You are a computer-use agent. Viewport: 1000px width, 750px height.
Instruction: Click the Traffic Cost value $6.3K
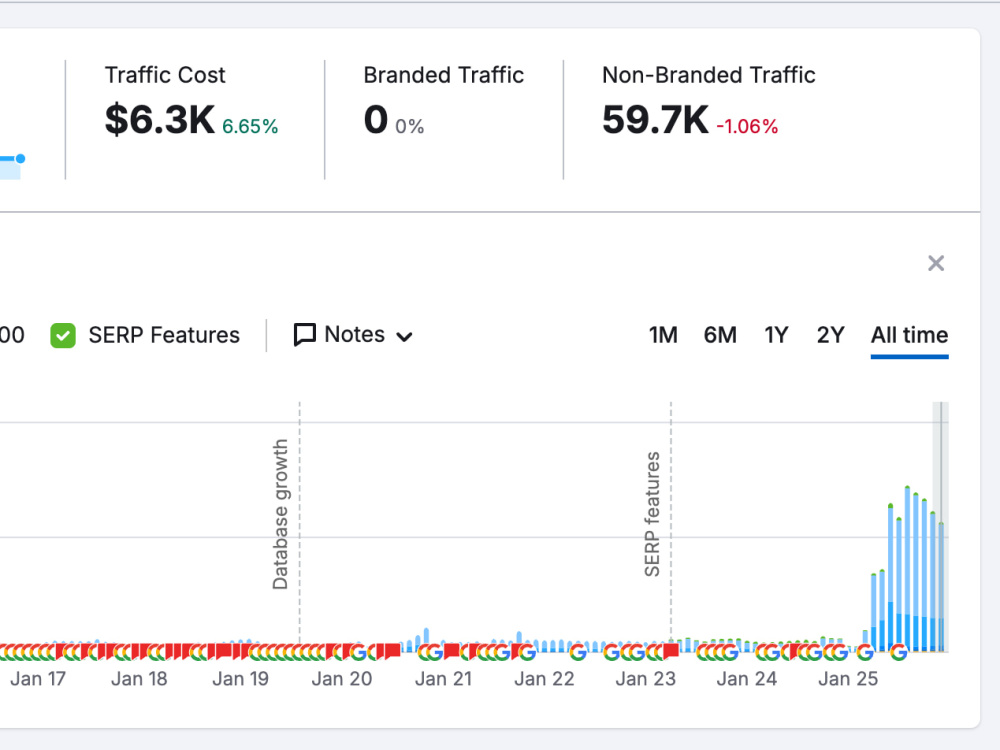tap(159, 119)
